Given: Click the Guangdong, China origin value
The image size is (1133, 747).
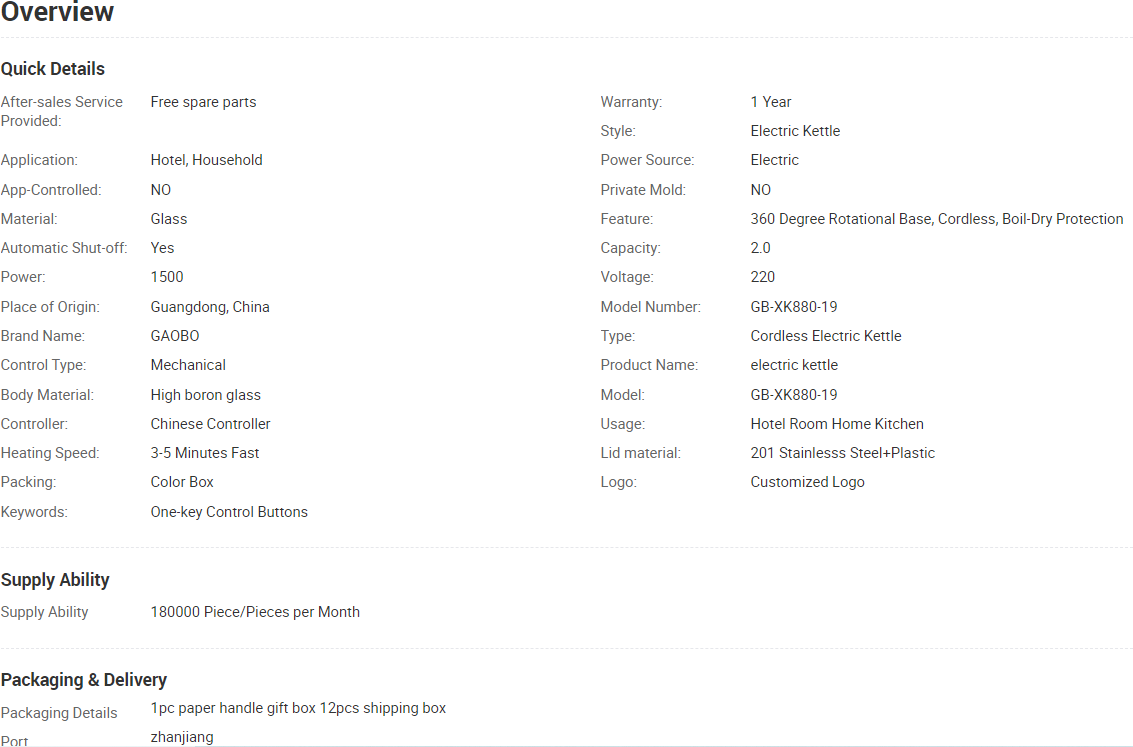Looking at the screenshot, I should pyautogui.click(x=210, y=307).
